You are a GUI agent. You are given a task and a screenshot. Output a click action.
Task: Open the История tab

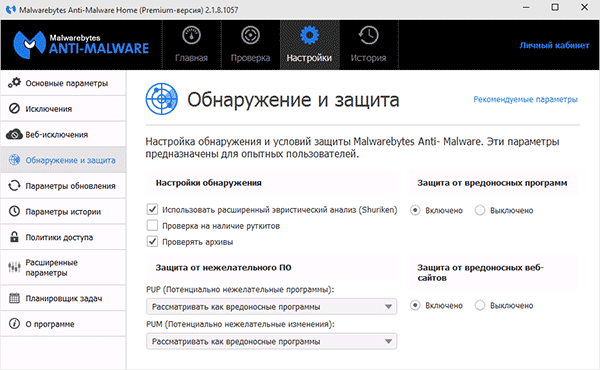click(368, 45)
